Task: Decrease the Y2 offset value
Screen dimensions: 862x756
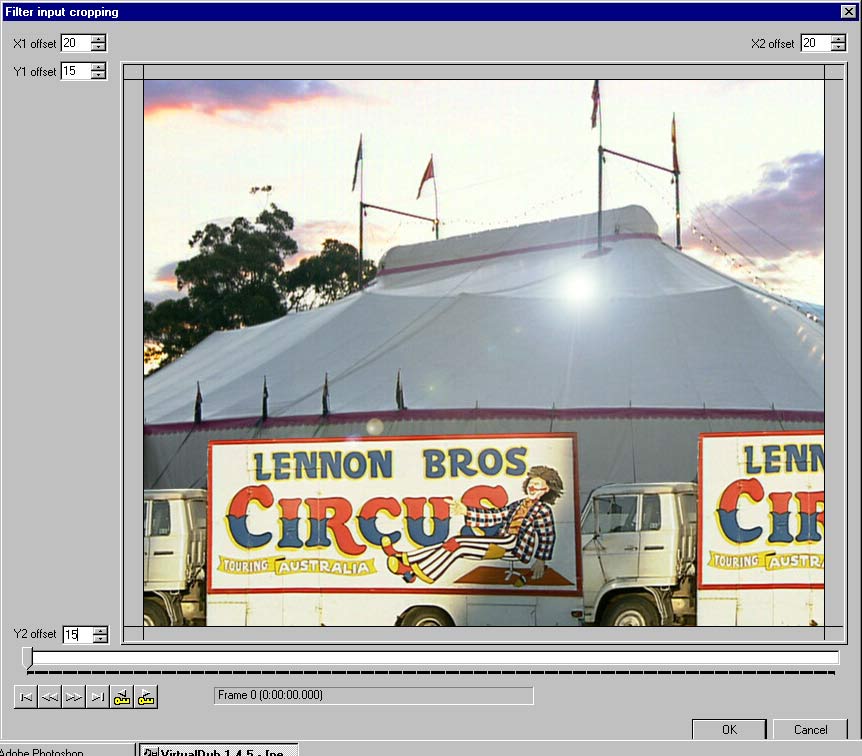Action: [100, 638]
